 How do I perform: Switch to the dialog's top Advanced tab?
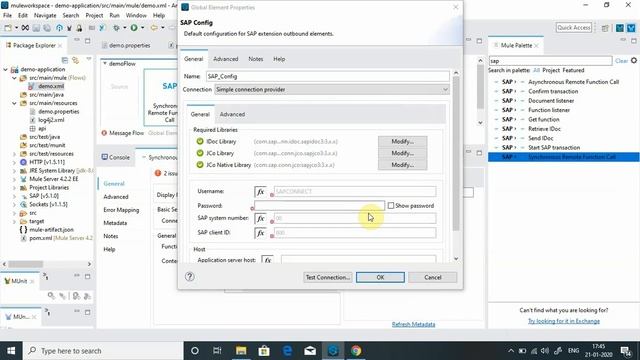pyautogui.click(x=226, y=59)
